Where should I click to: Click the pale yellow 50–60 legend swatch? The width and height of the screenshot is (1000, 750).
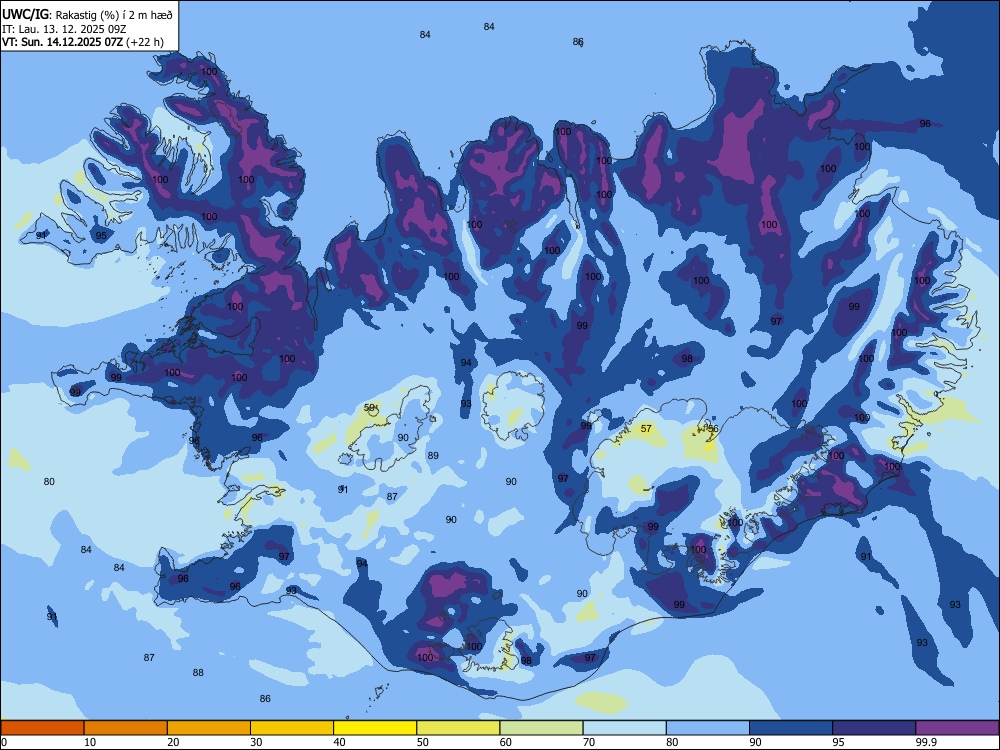[x=459, y=728]
